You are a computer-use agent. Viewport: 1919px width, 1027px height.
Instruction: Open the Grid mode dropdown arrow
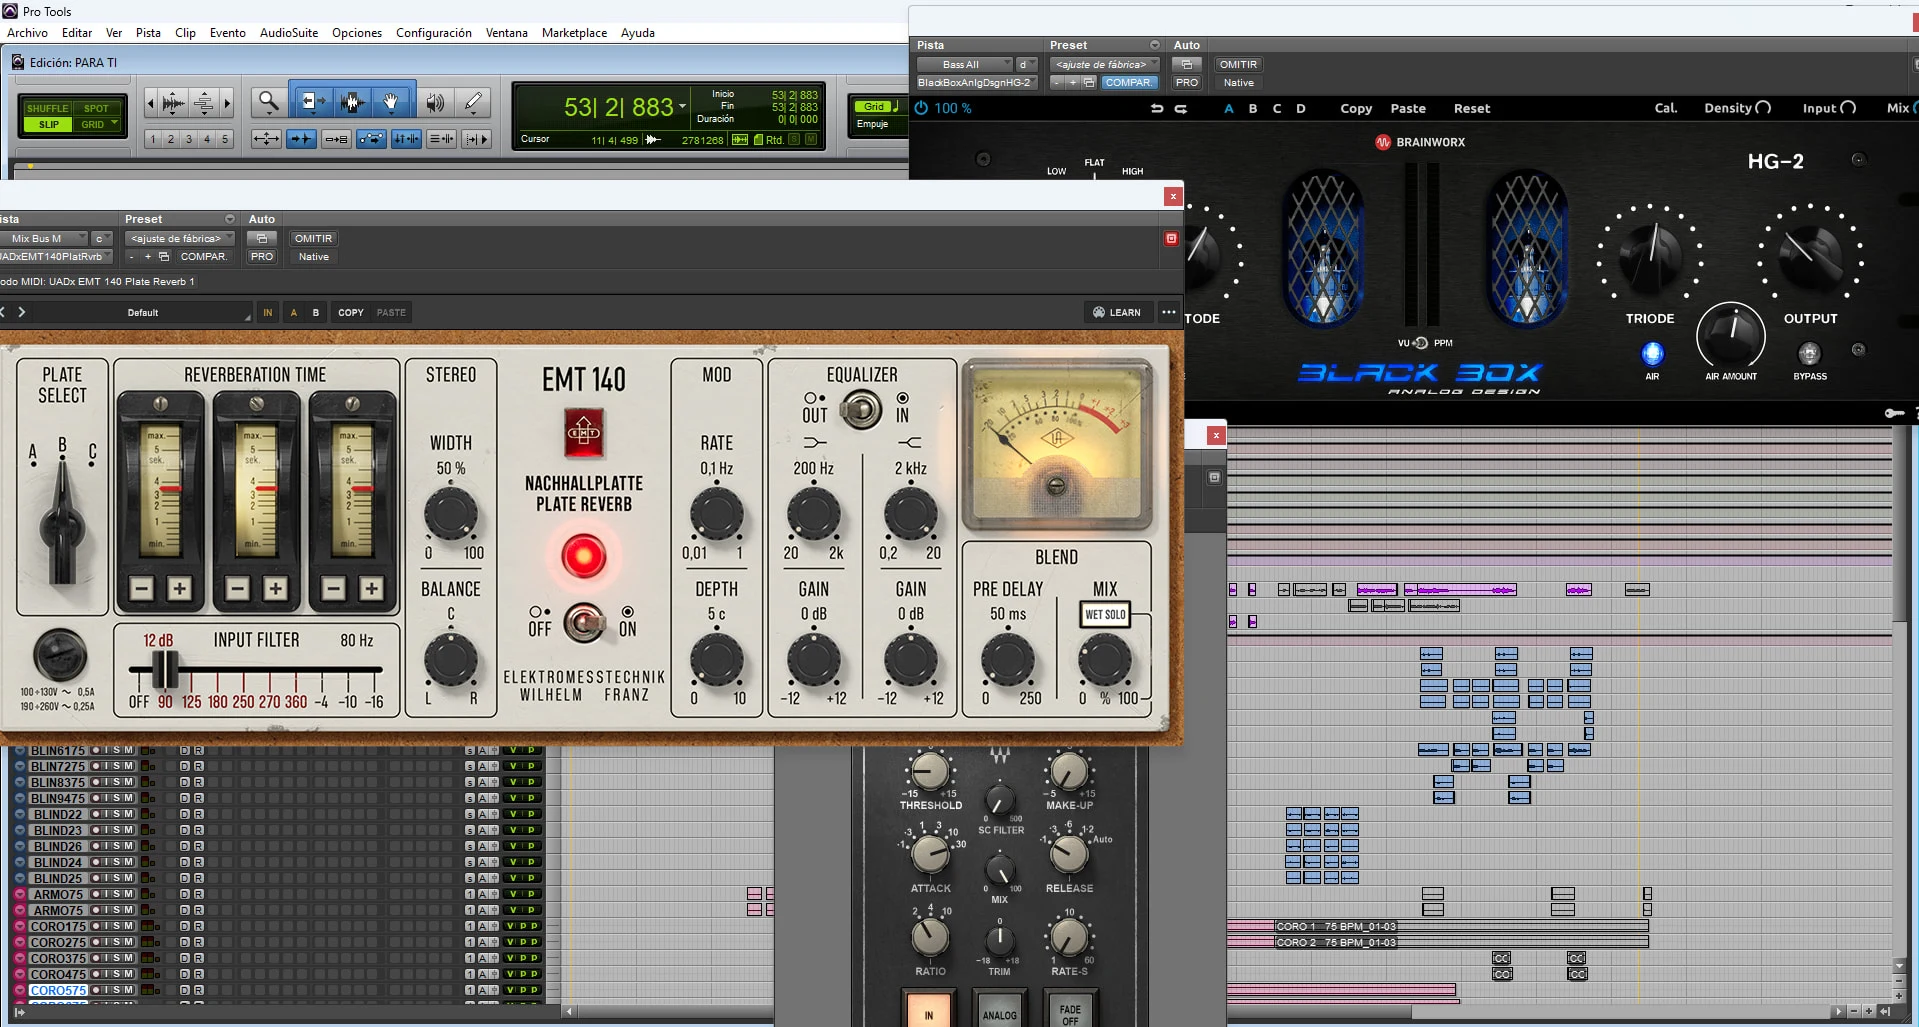(x=115, y=124)
